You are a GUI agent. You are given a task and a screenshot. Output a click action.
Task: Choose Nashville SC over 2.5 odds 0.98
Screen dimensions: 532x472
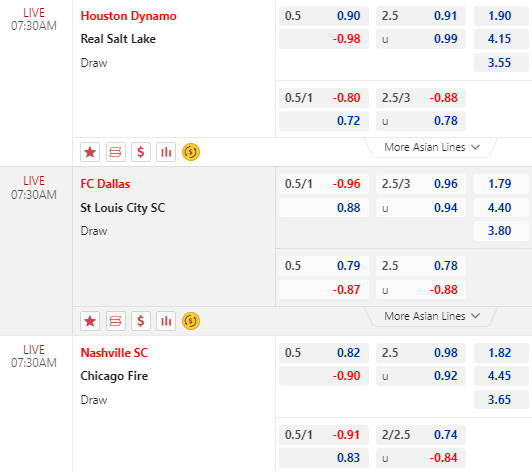pyautogui.click(x=421, y=353)
